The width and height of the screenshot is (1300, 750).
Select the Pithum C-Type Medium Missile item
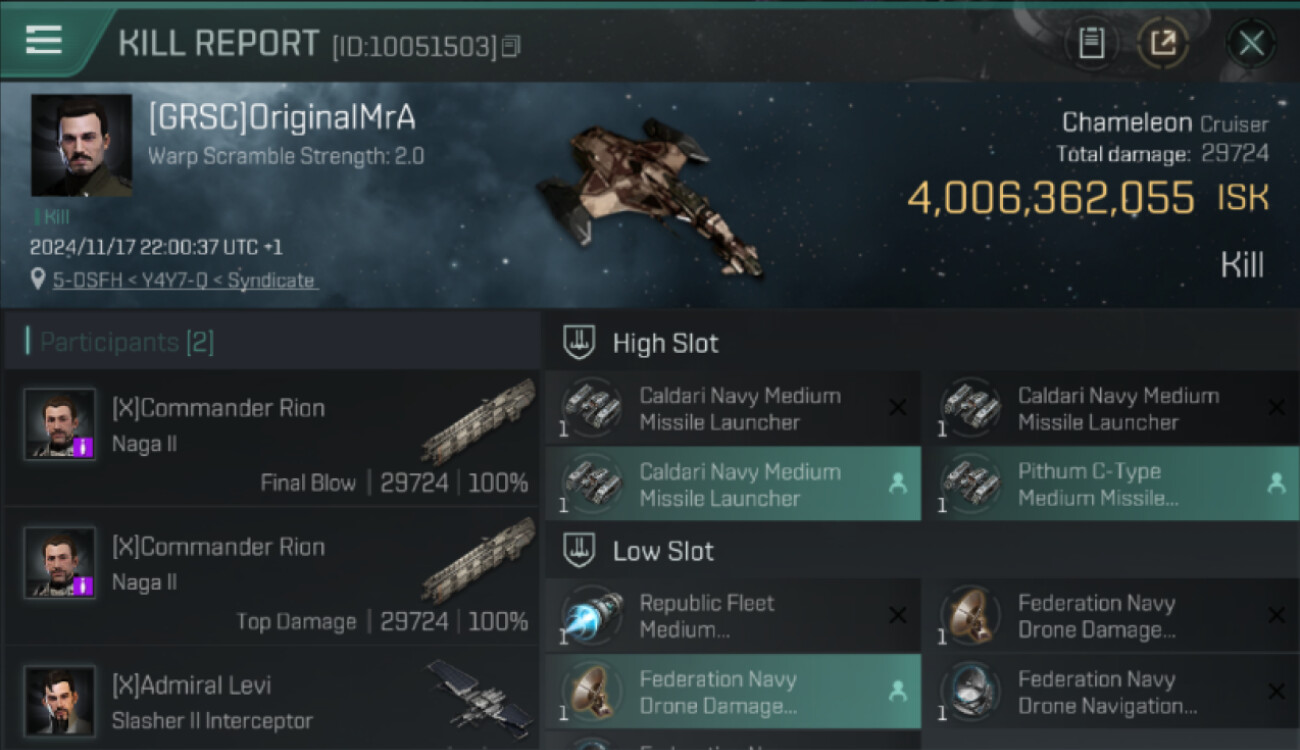[1110, 484]
